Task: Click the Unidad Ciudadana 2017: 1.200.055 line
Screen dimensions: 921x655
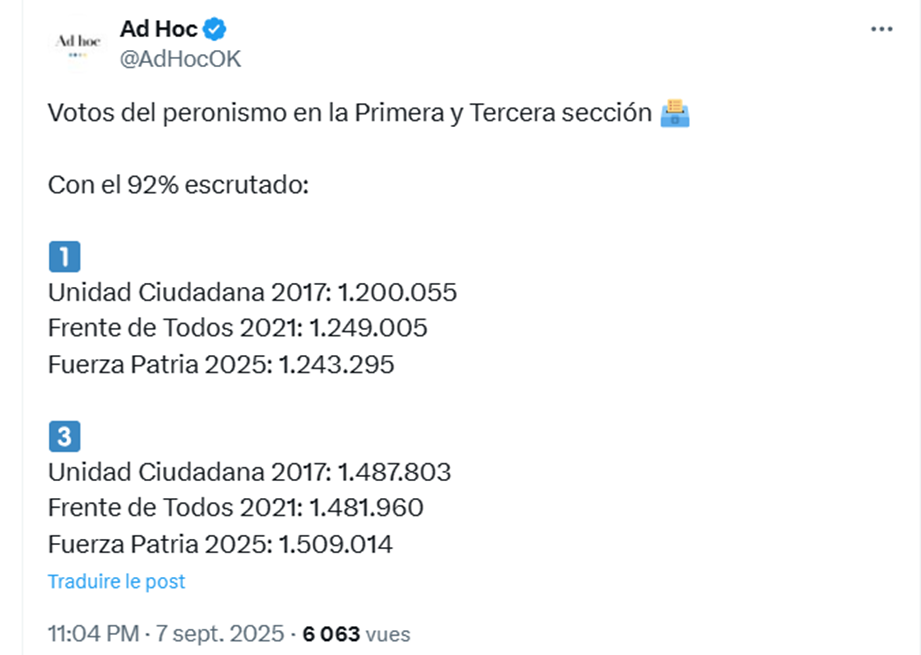Action: click(x=252, y=293)
